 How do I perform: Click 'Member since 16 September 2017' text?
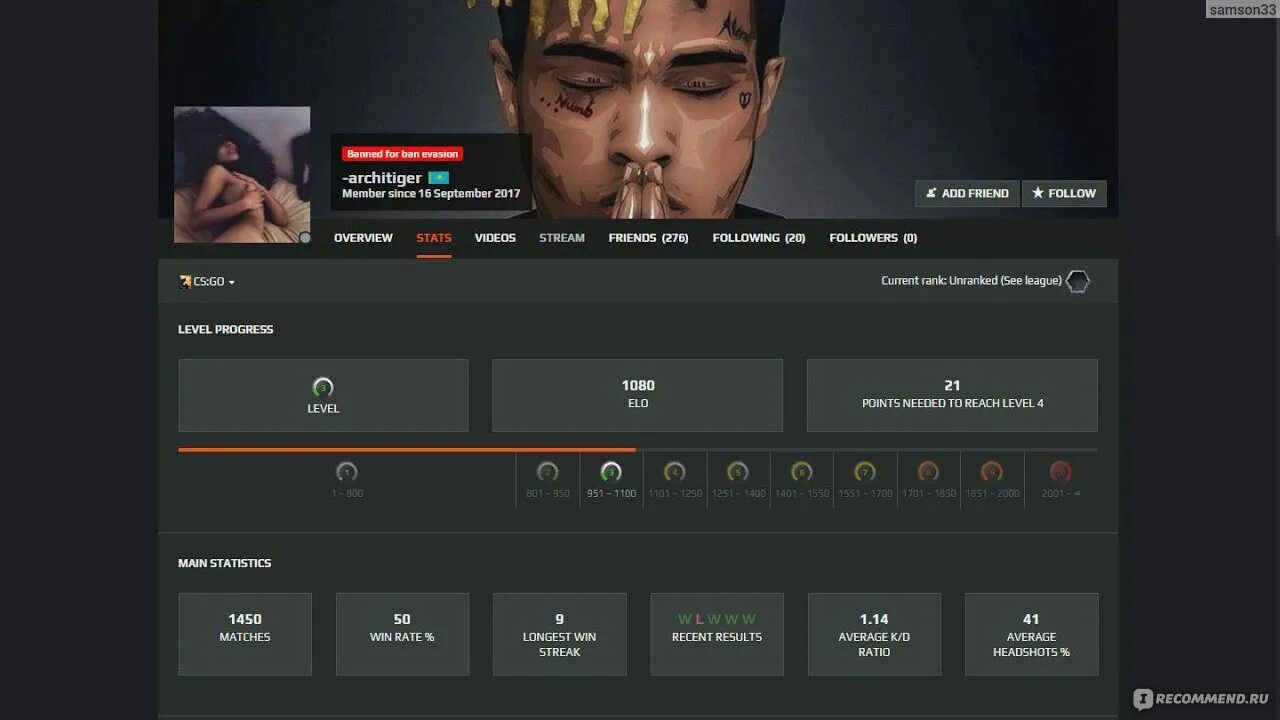[431, 194]
